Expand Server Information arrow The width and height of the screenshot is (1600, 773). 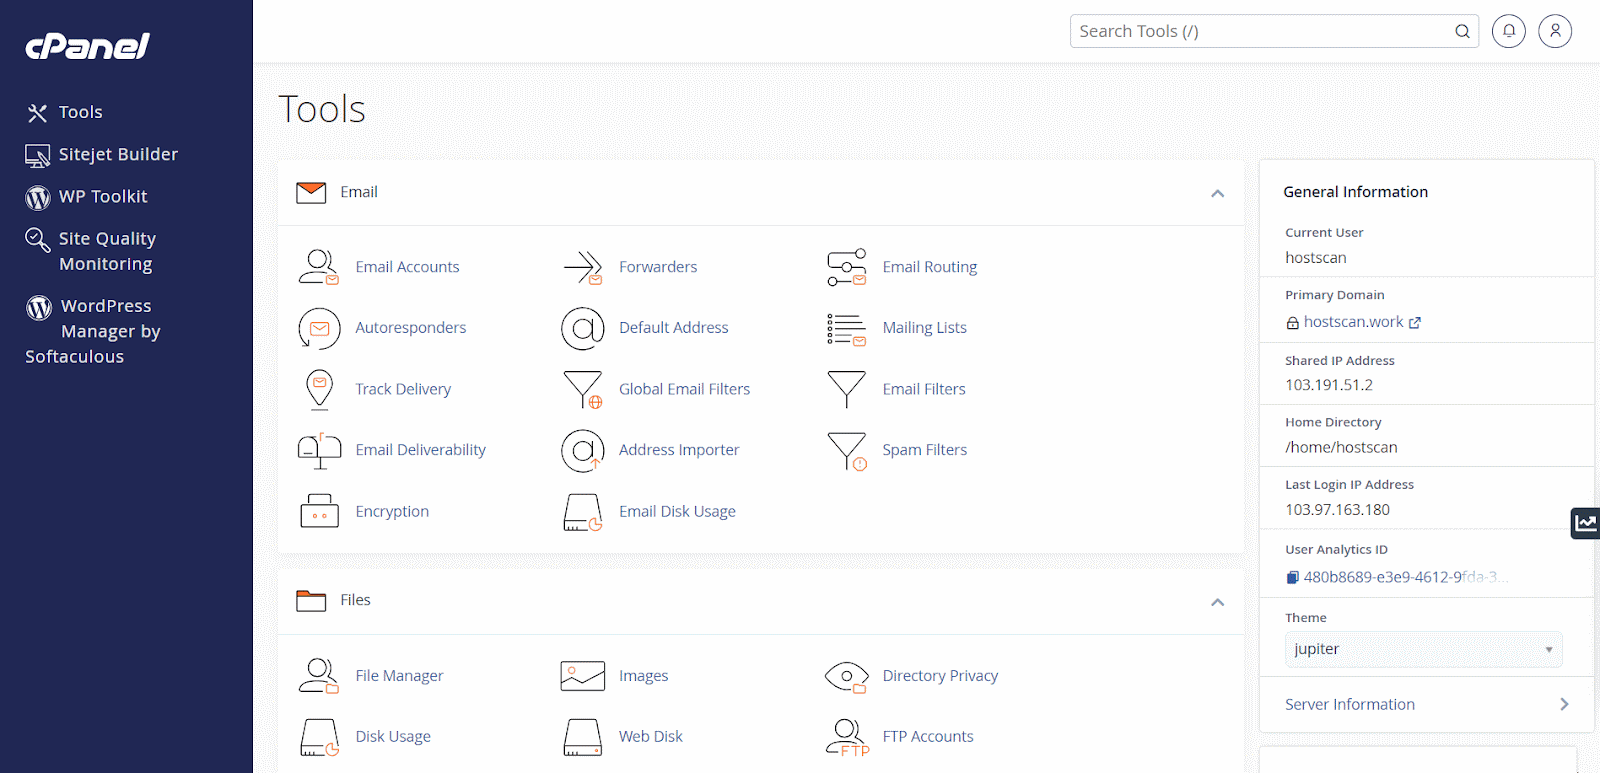point(1564,704)
